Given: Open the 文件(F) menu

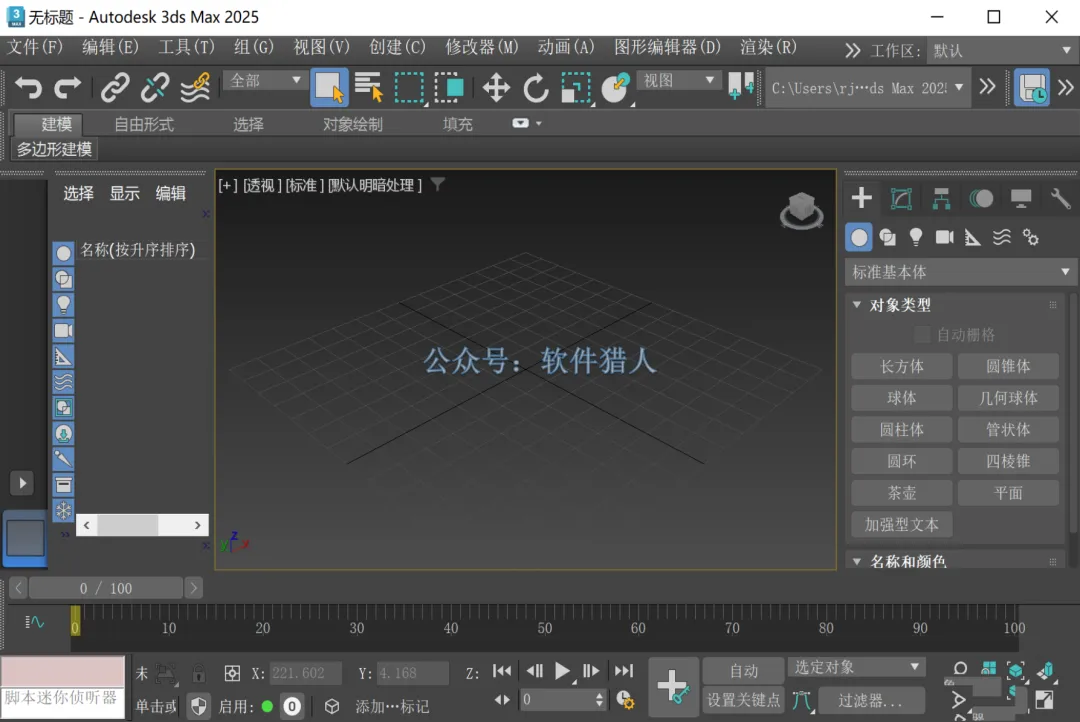Looking at the screenshot, I should pyautogui.click(x=34, y=47).
